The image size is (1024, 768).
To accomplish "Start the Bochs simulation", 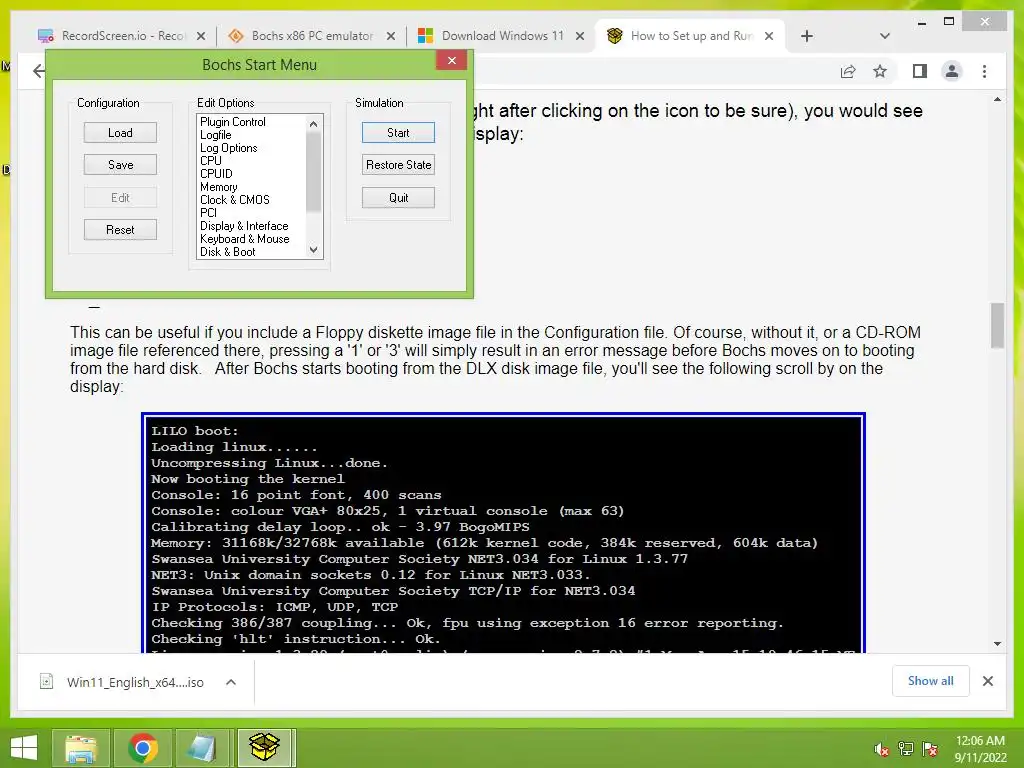I will point(398,133).
